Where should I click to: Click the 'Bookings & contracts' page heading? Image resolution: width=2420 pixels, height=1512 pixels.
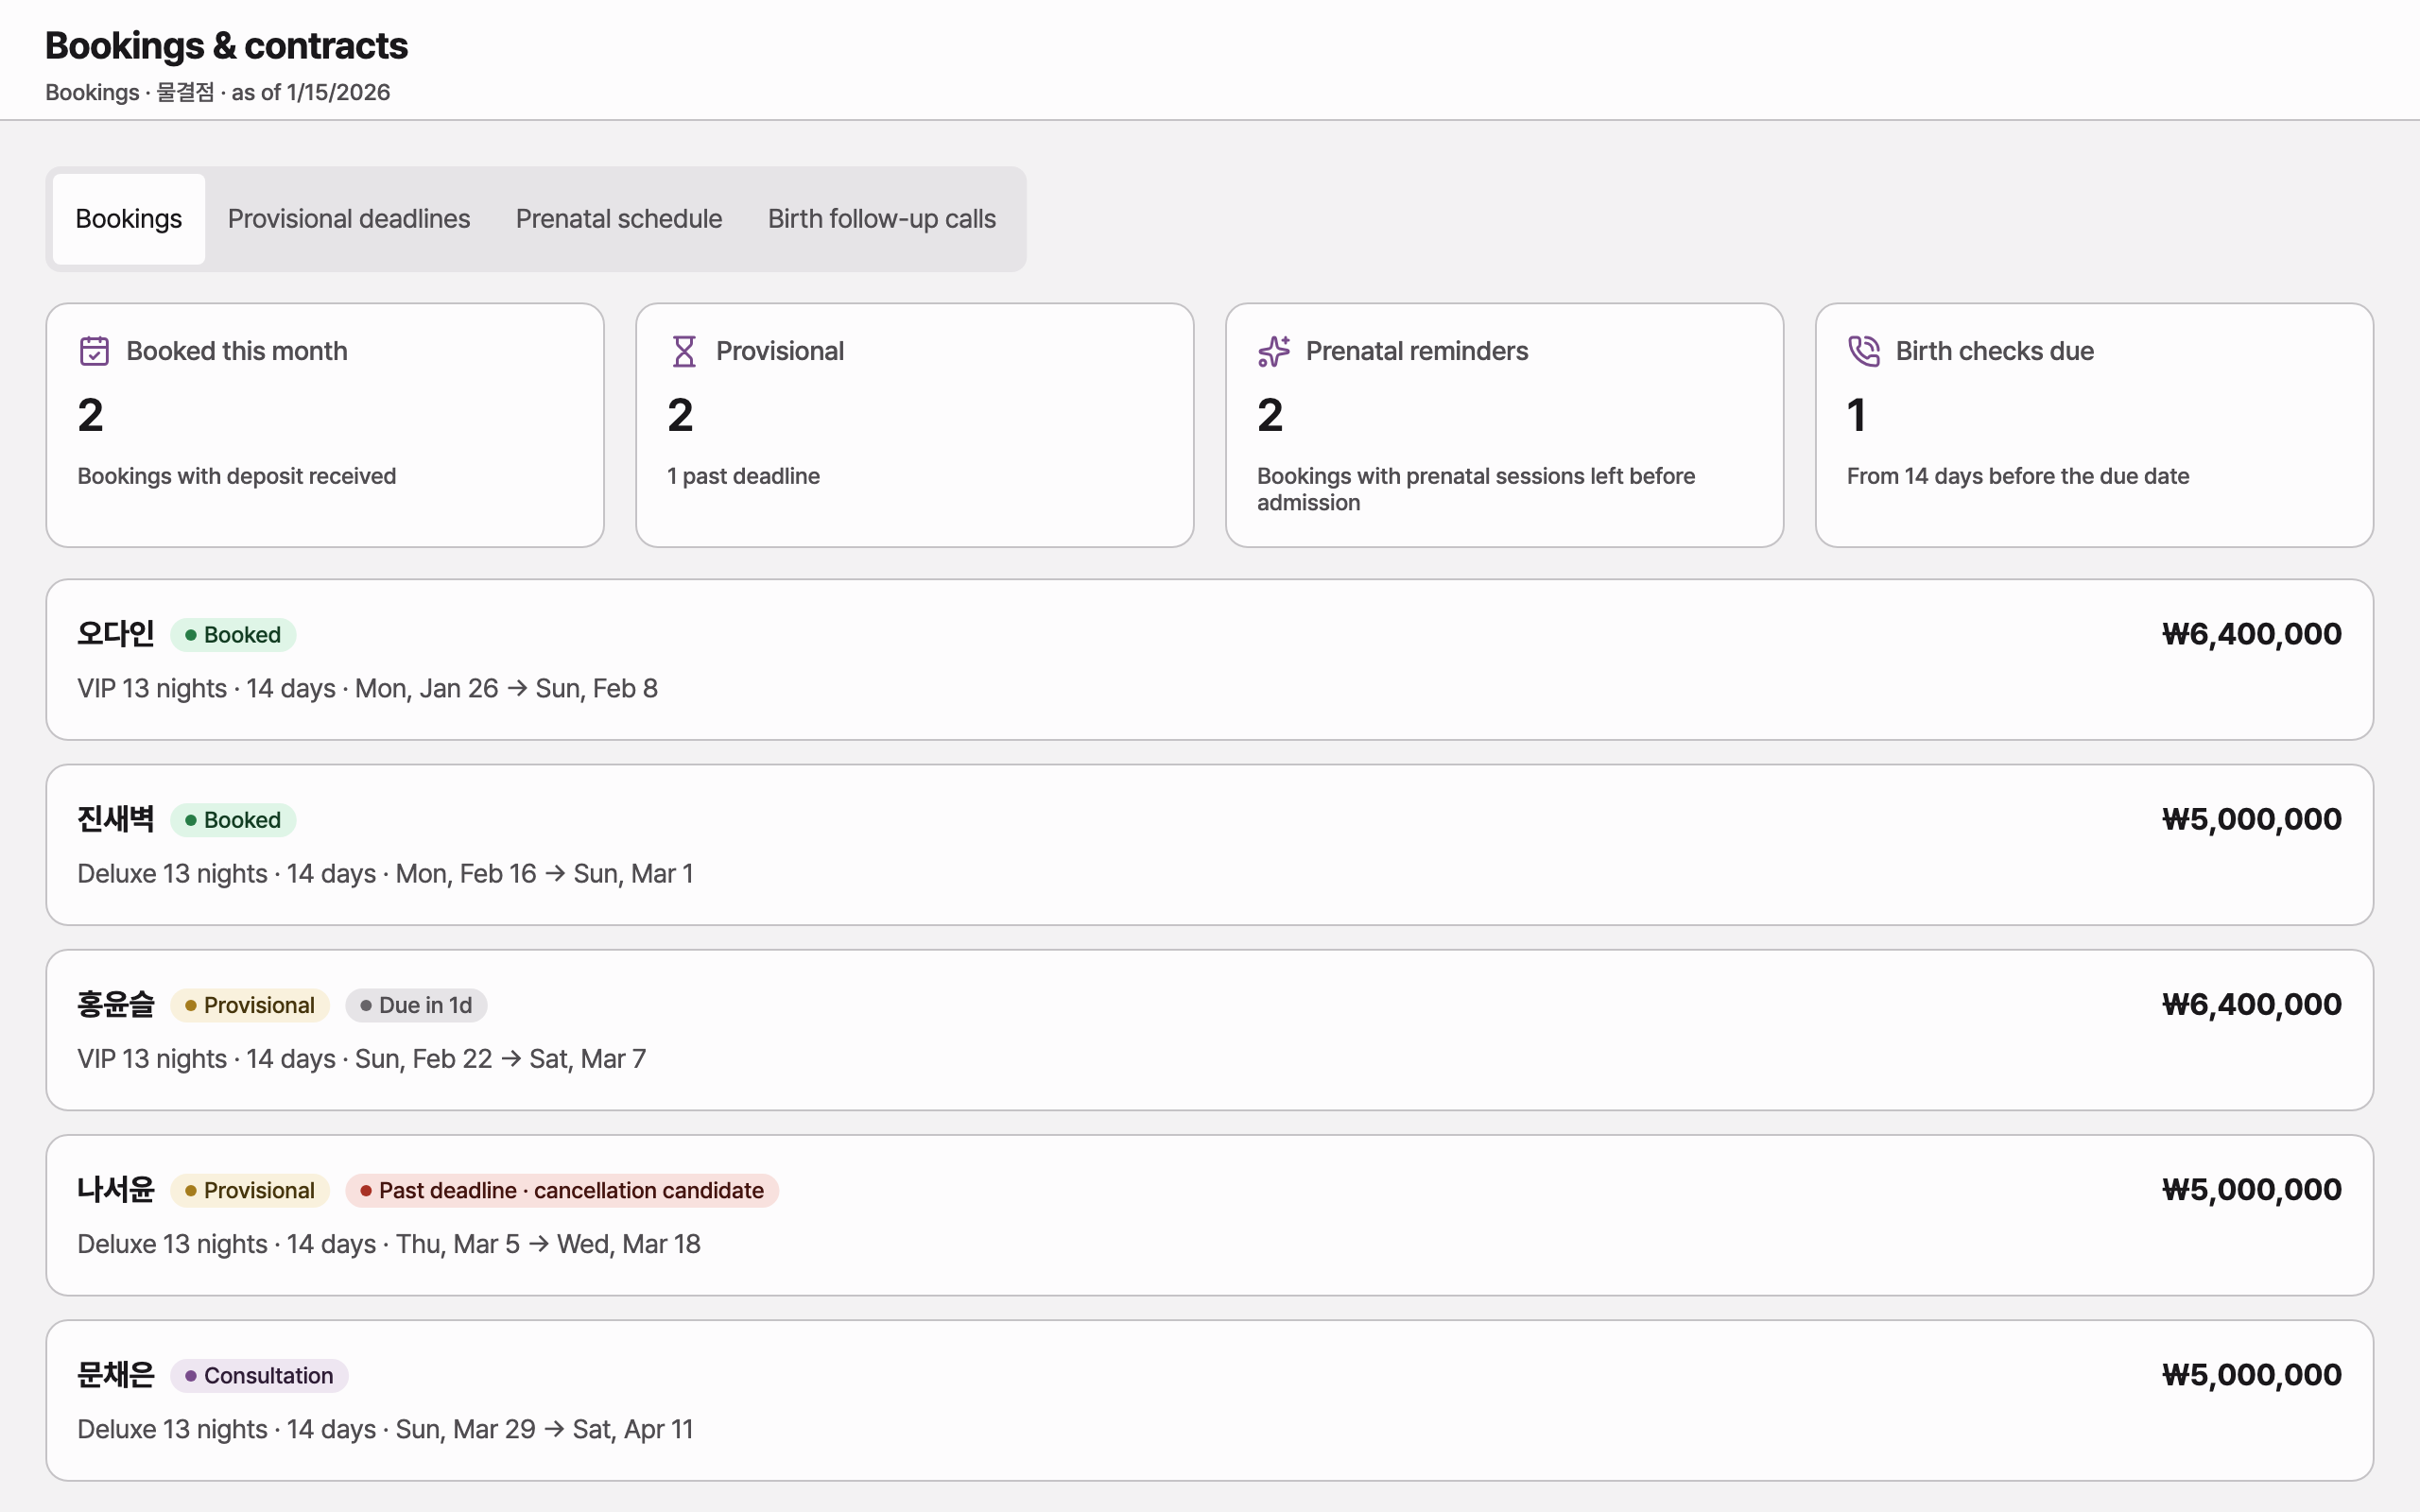[x=227, y=46]
